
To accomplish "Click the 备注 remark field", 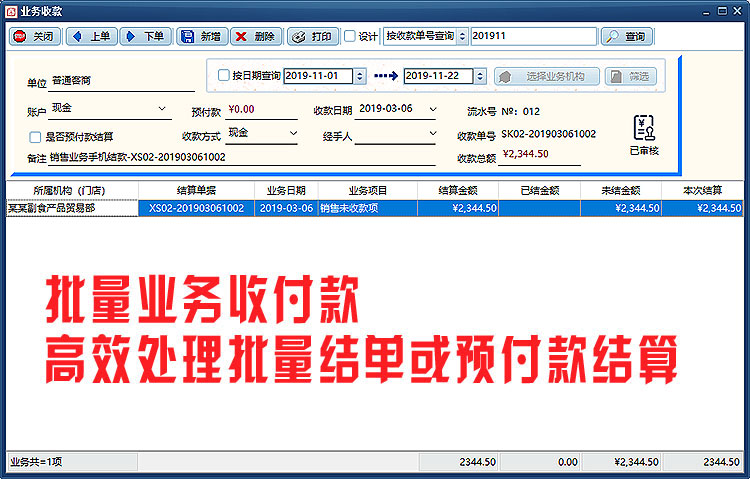I will (x=242, y=157).
